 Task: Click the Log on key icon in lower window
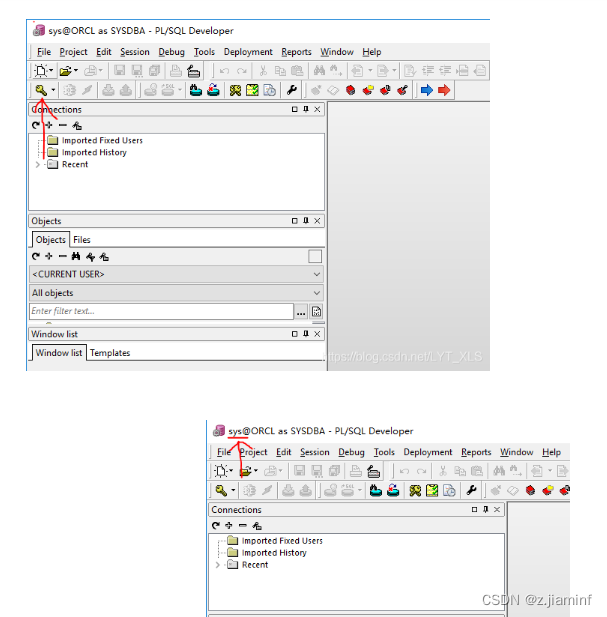click(x=221, y=490)
